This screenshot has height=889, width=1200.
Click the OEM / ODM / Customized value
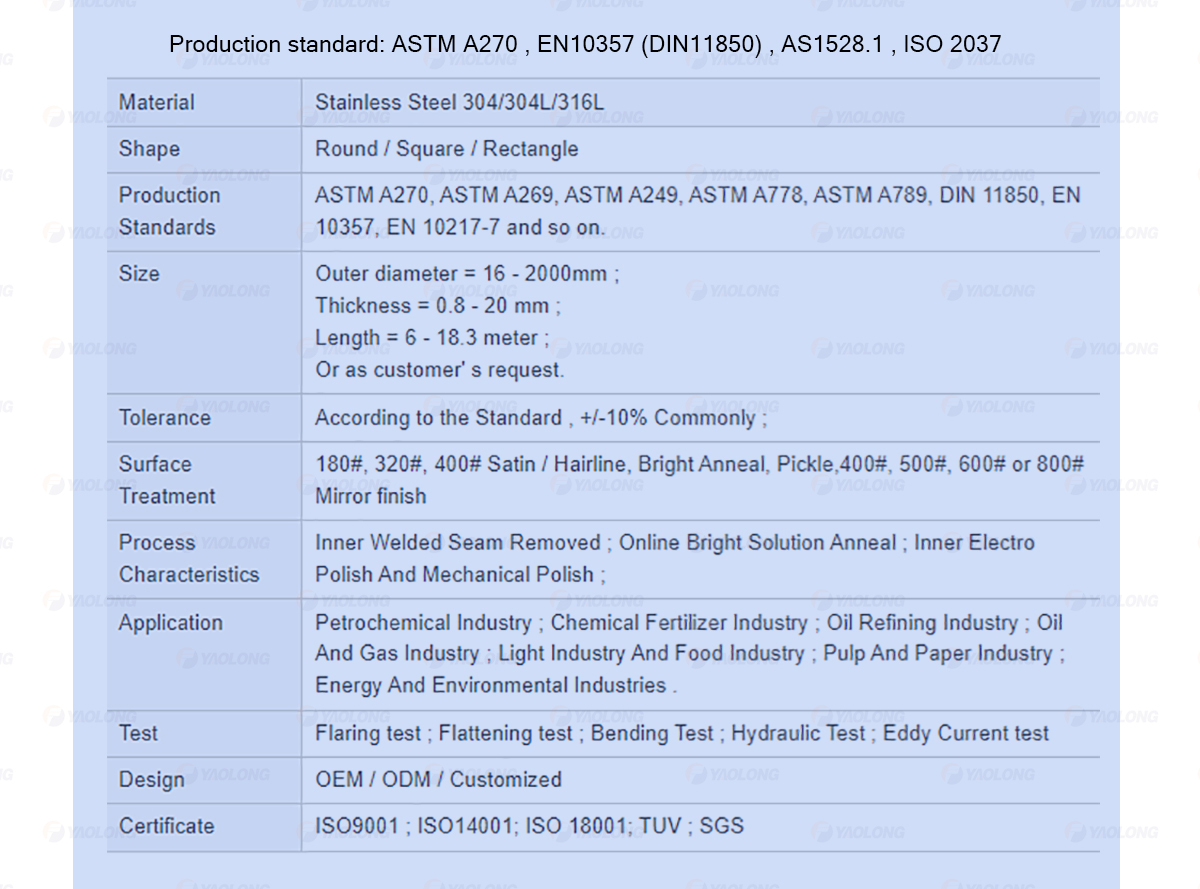(x=438, y=779)
